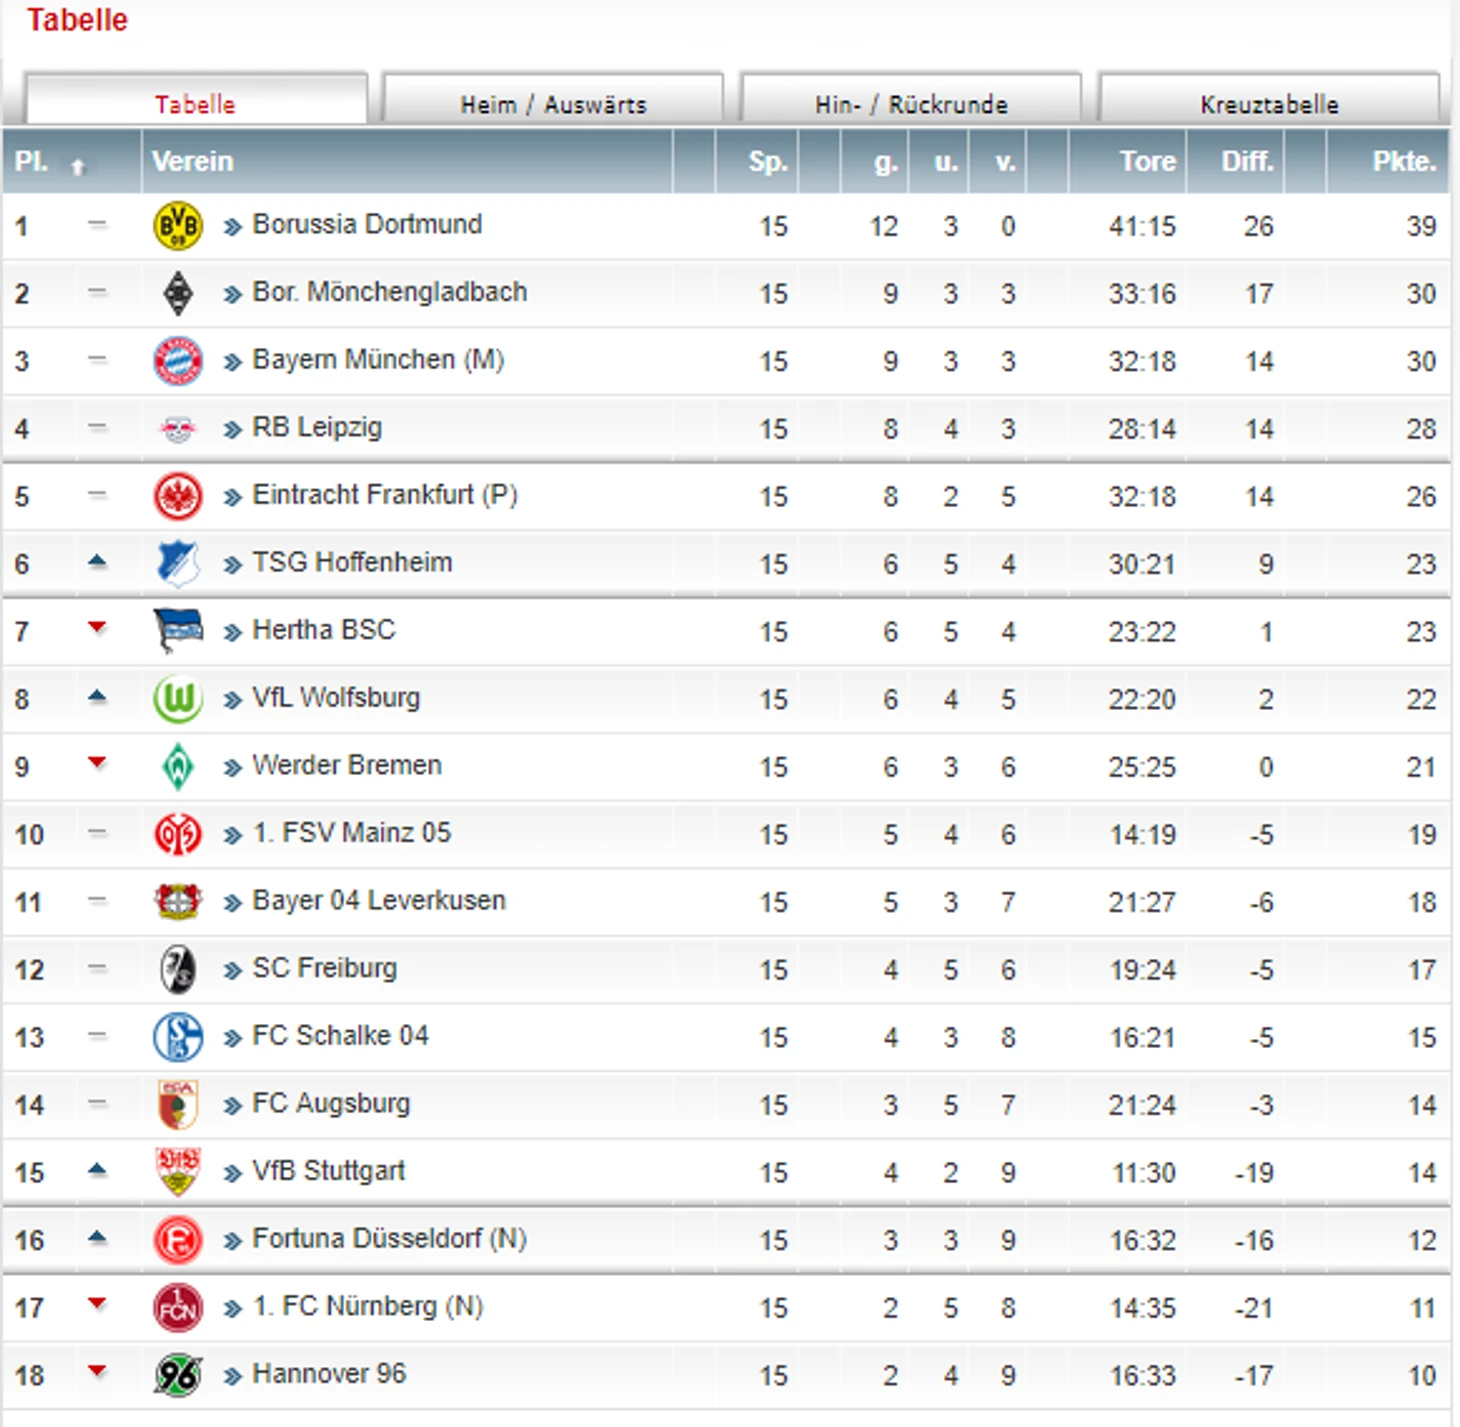The image size is (1460, 1427).
Task: Click the Diff. column header
Action: coord(1248,161)
